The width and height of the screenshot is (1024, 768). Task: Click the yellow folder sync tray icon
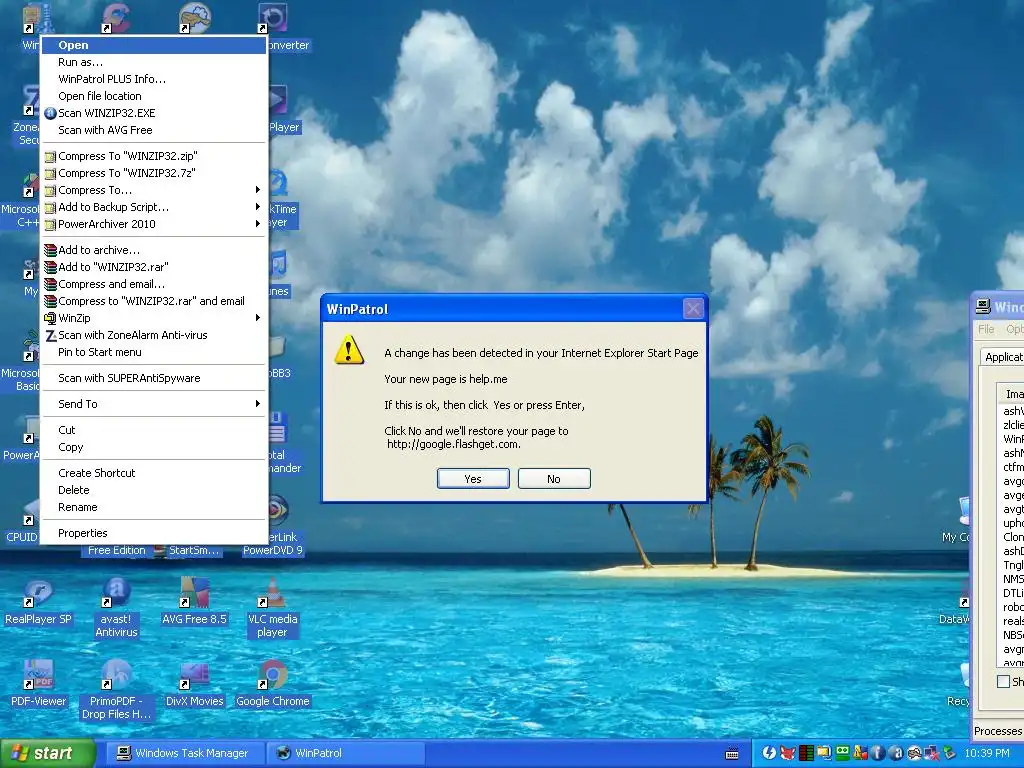point(824,753)
